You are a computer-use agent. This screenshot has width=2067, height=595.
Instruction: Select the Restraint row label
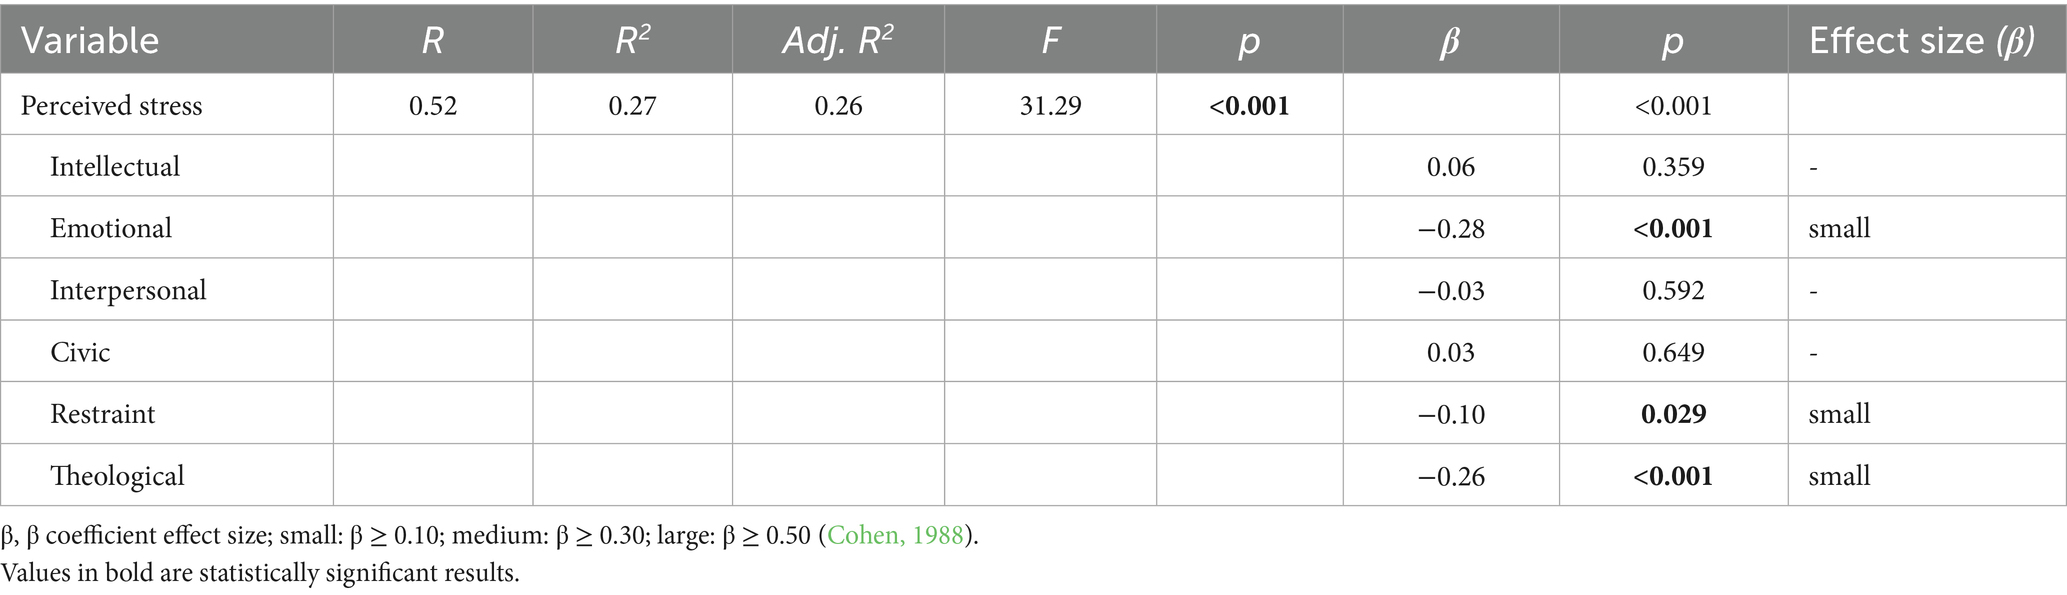pyautogui.click(x=103, y=414)
